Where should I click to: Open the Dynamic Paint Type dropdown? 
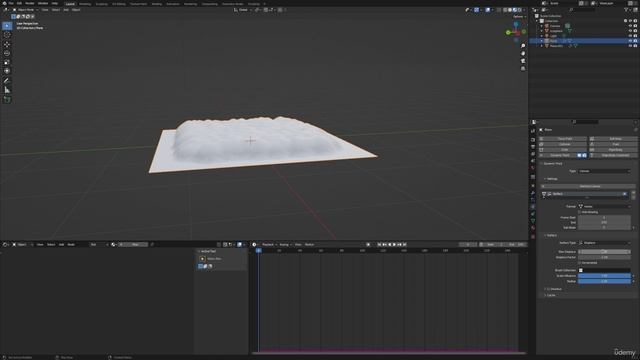604,171
